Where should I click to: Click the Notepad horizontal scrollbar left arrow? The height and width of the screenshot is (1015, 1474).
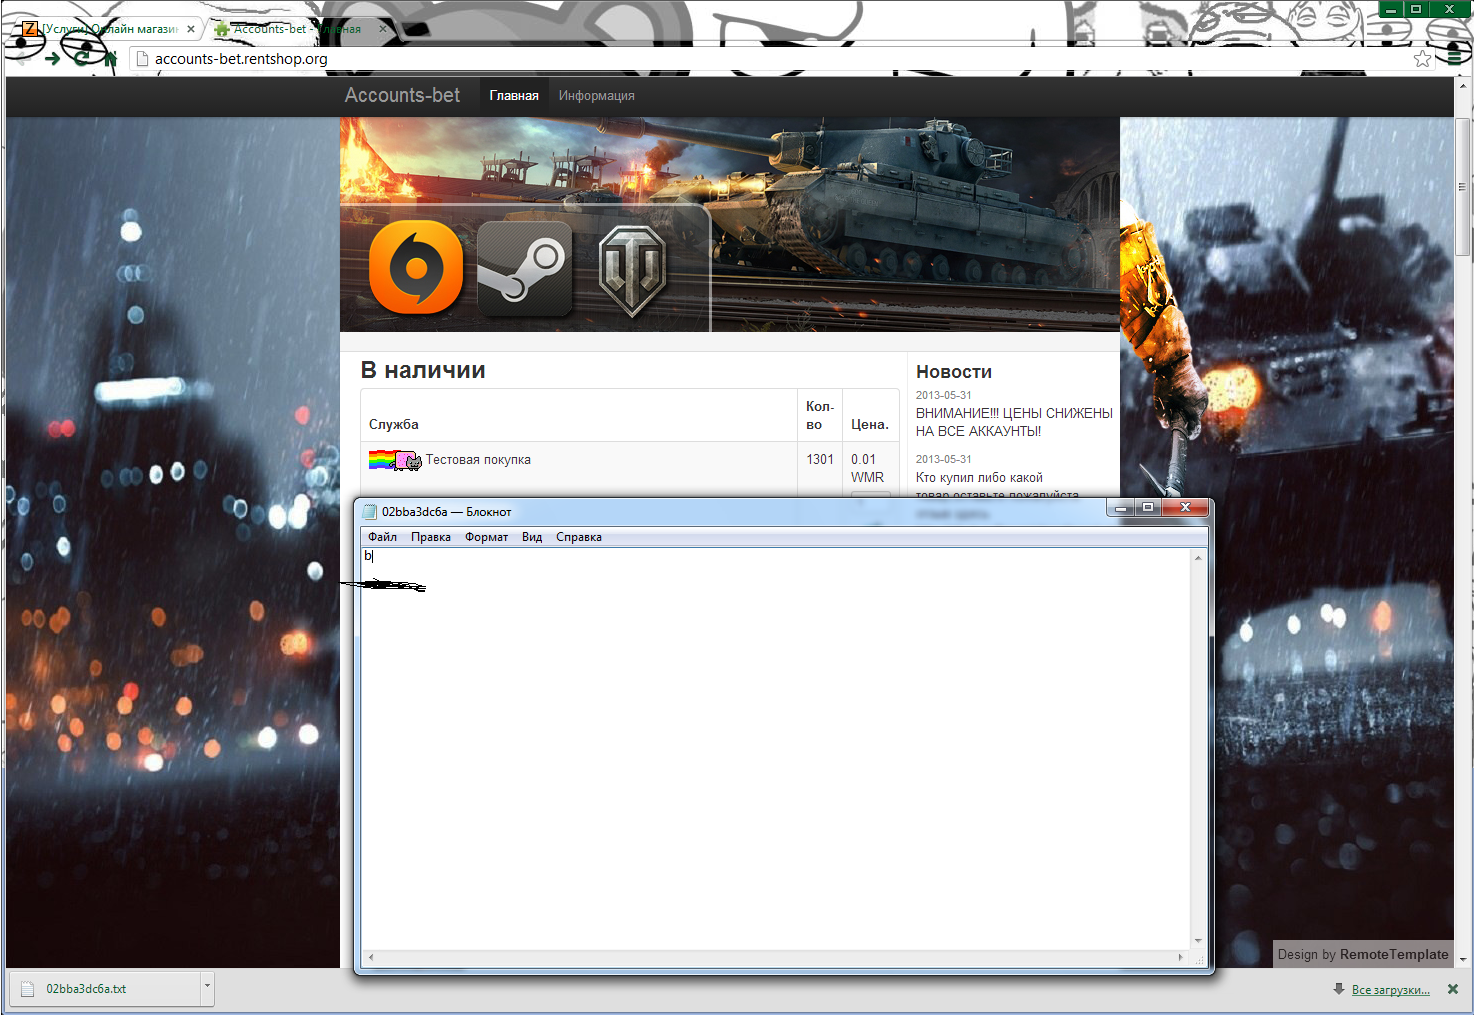click(x=371, y=957)
